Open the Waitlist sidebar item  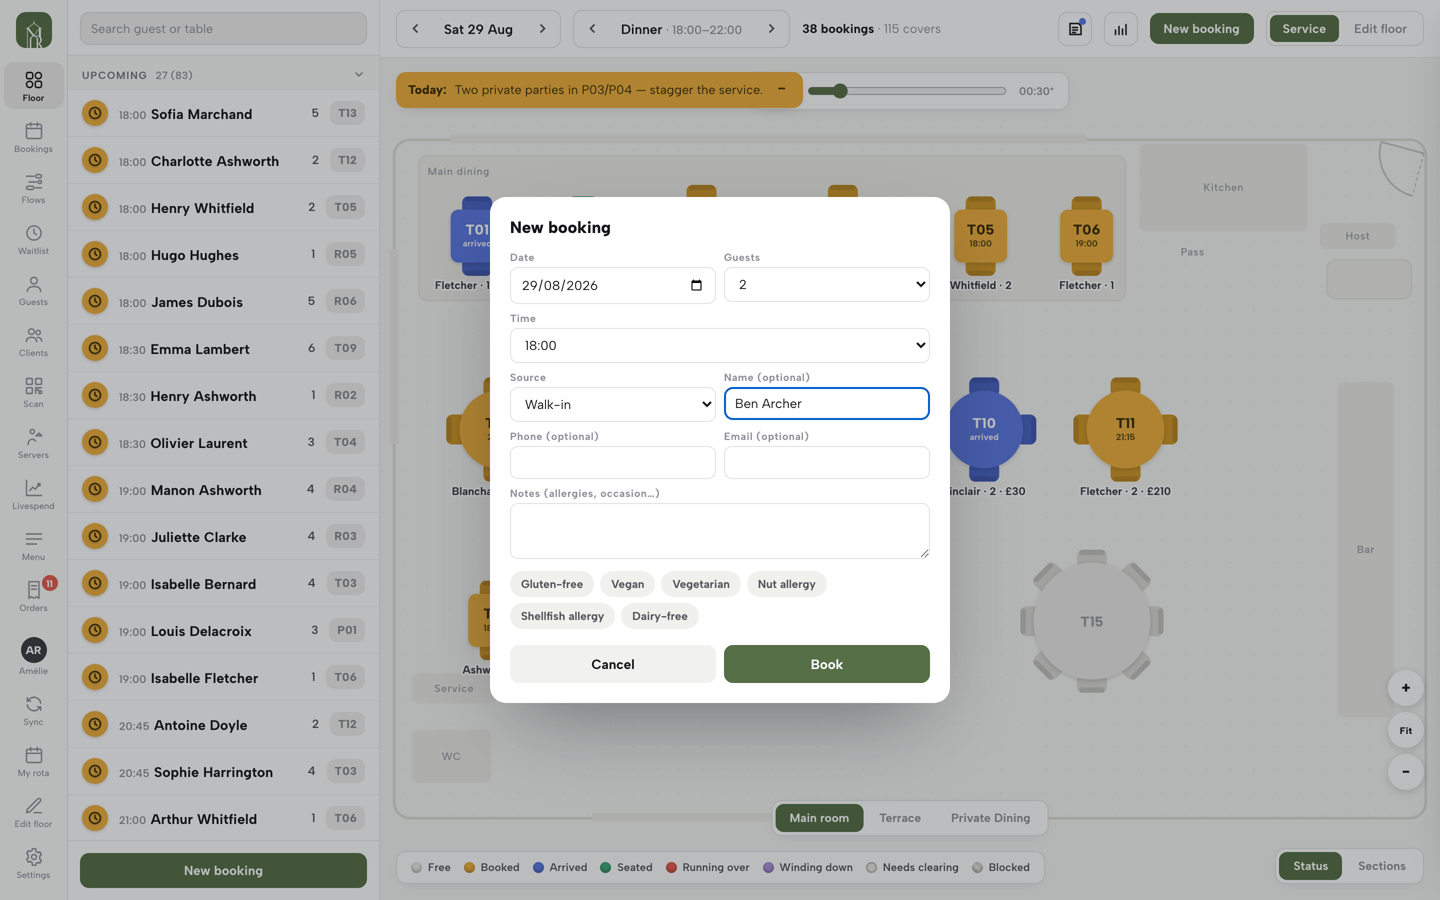point(33,239)
